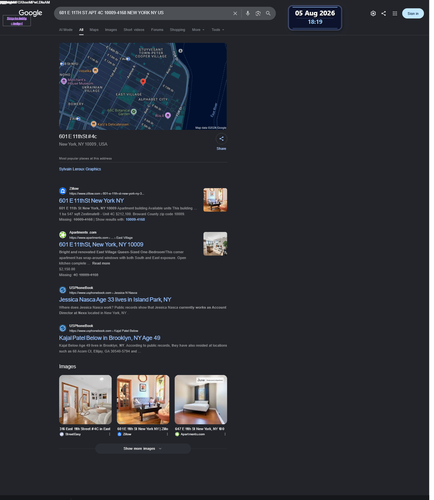Image resolution: width=434 pixels, height=500 pixels.
Task: Click the Zillow favicon
Action: (x=63, y=191)
